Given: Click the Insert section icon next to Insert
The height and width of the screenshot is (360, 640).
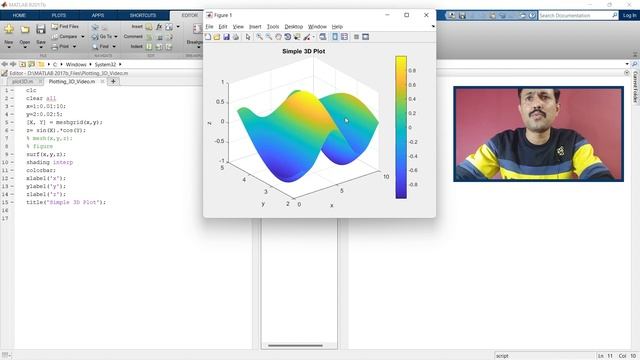Looking at the screenshot, I should (x=149, y=27).
